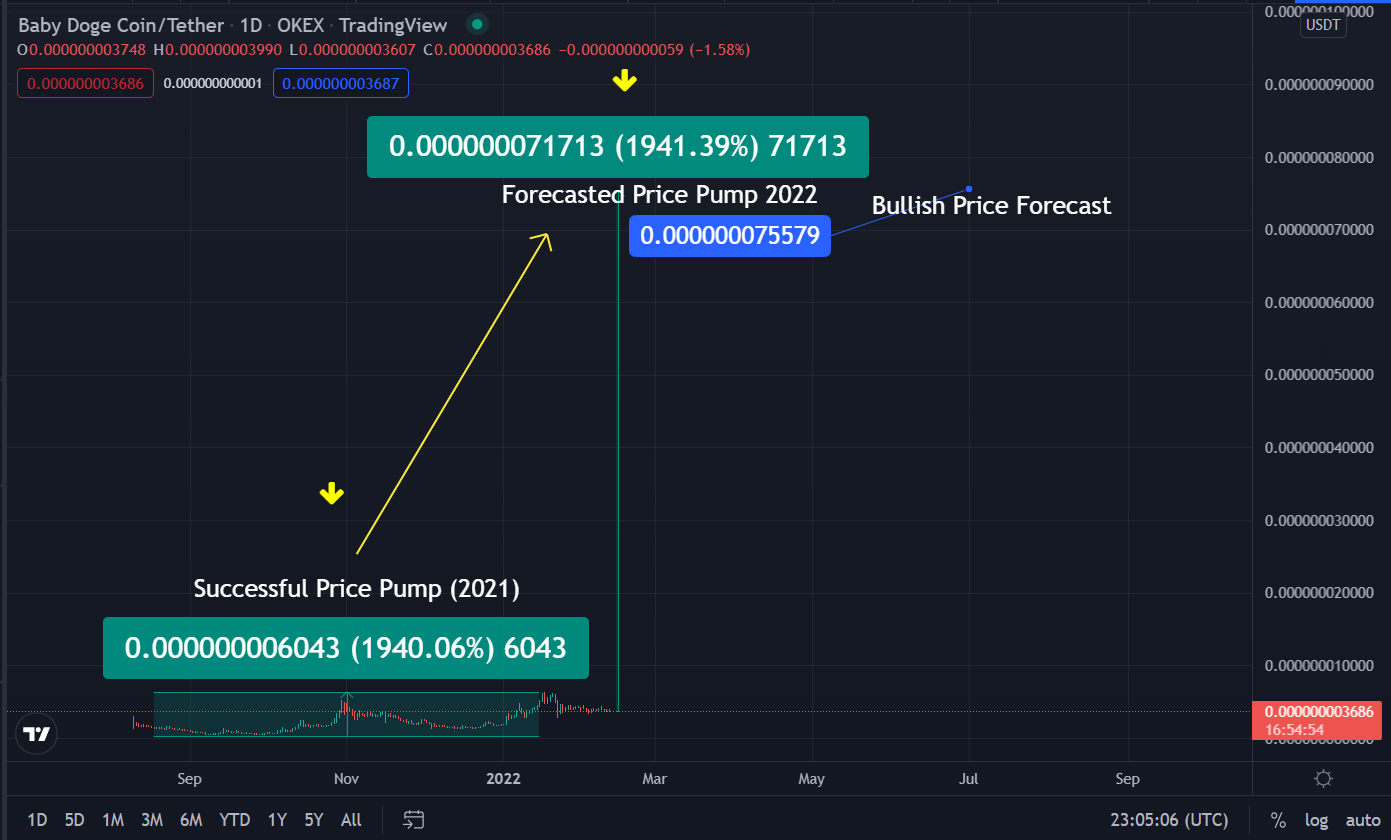Viewport: 1391px width, 840px height.
Task: Click the TradingView logo on chart
Action: pos(36,733)
